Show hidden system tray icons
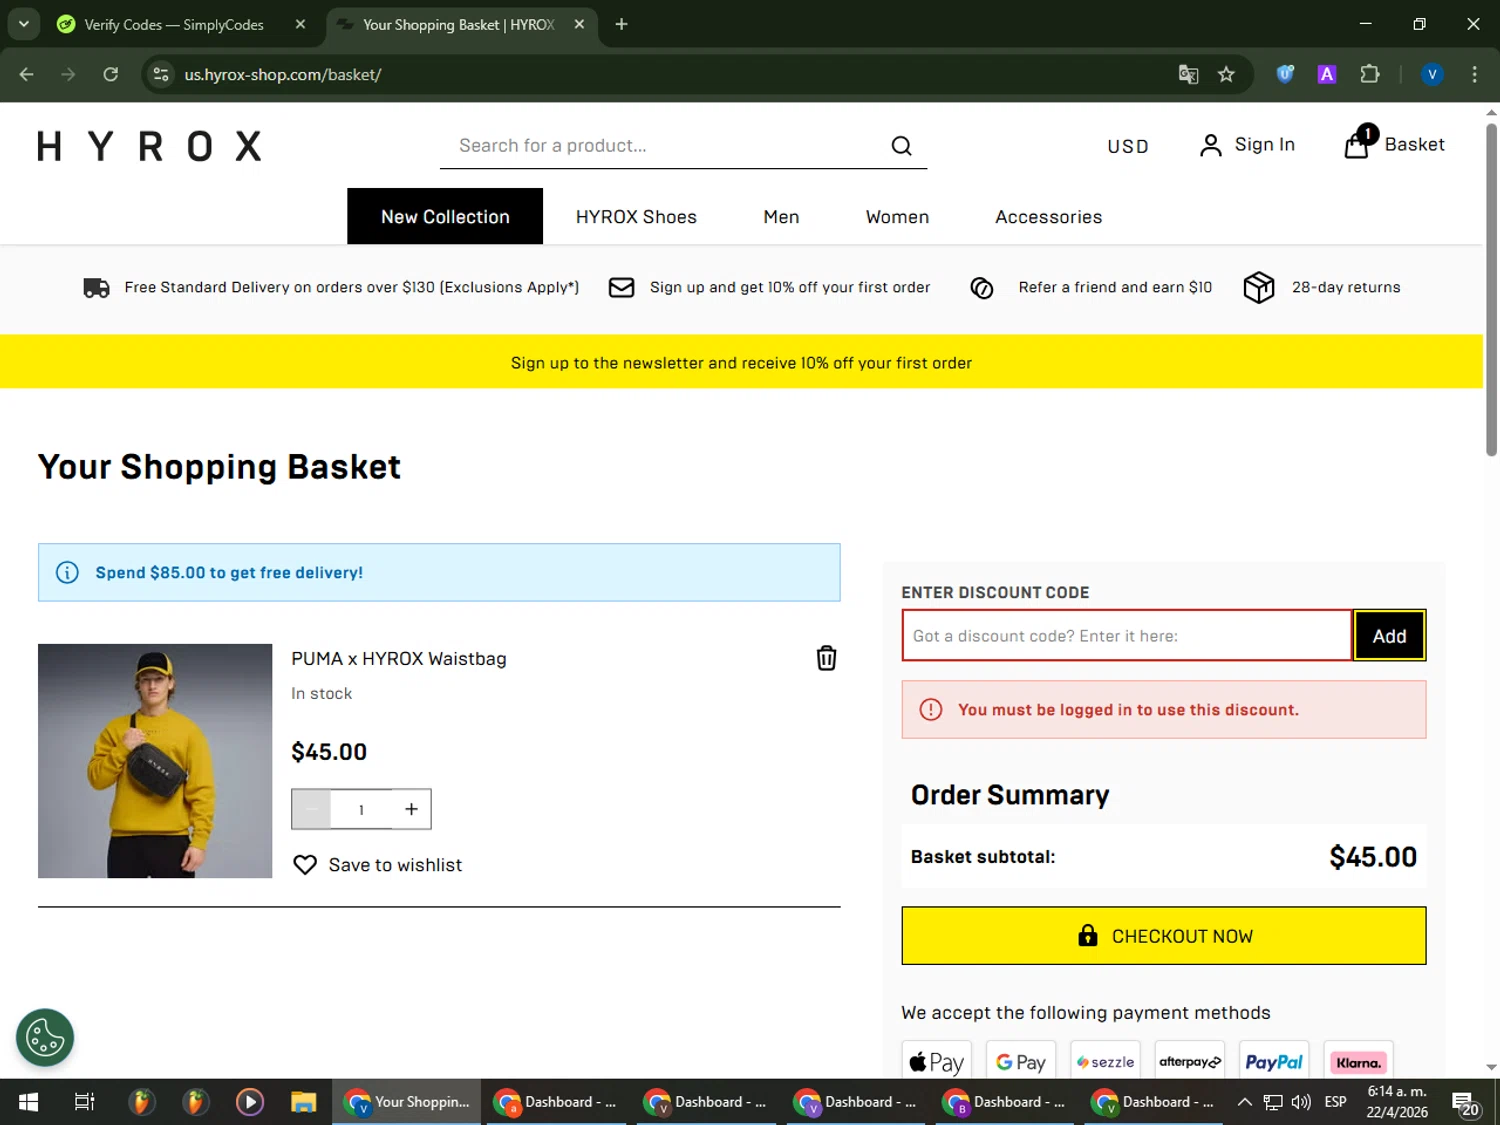1500x1125 pixels. 1244,1102
